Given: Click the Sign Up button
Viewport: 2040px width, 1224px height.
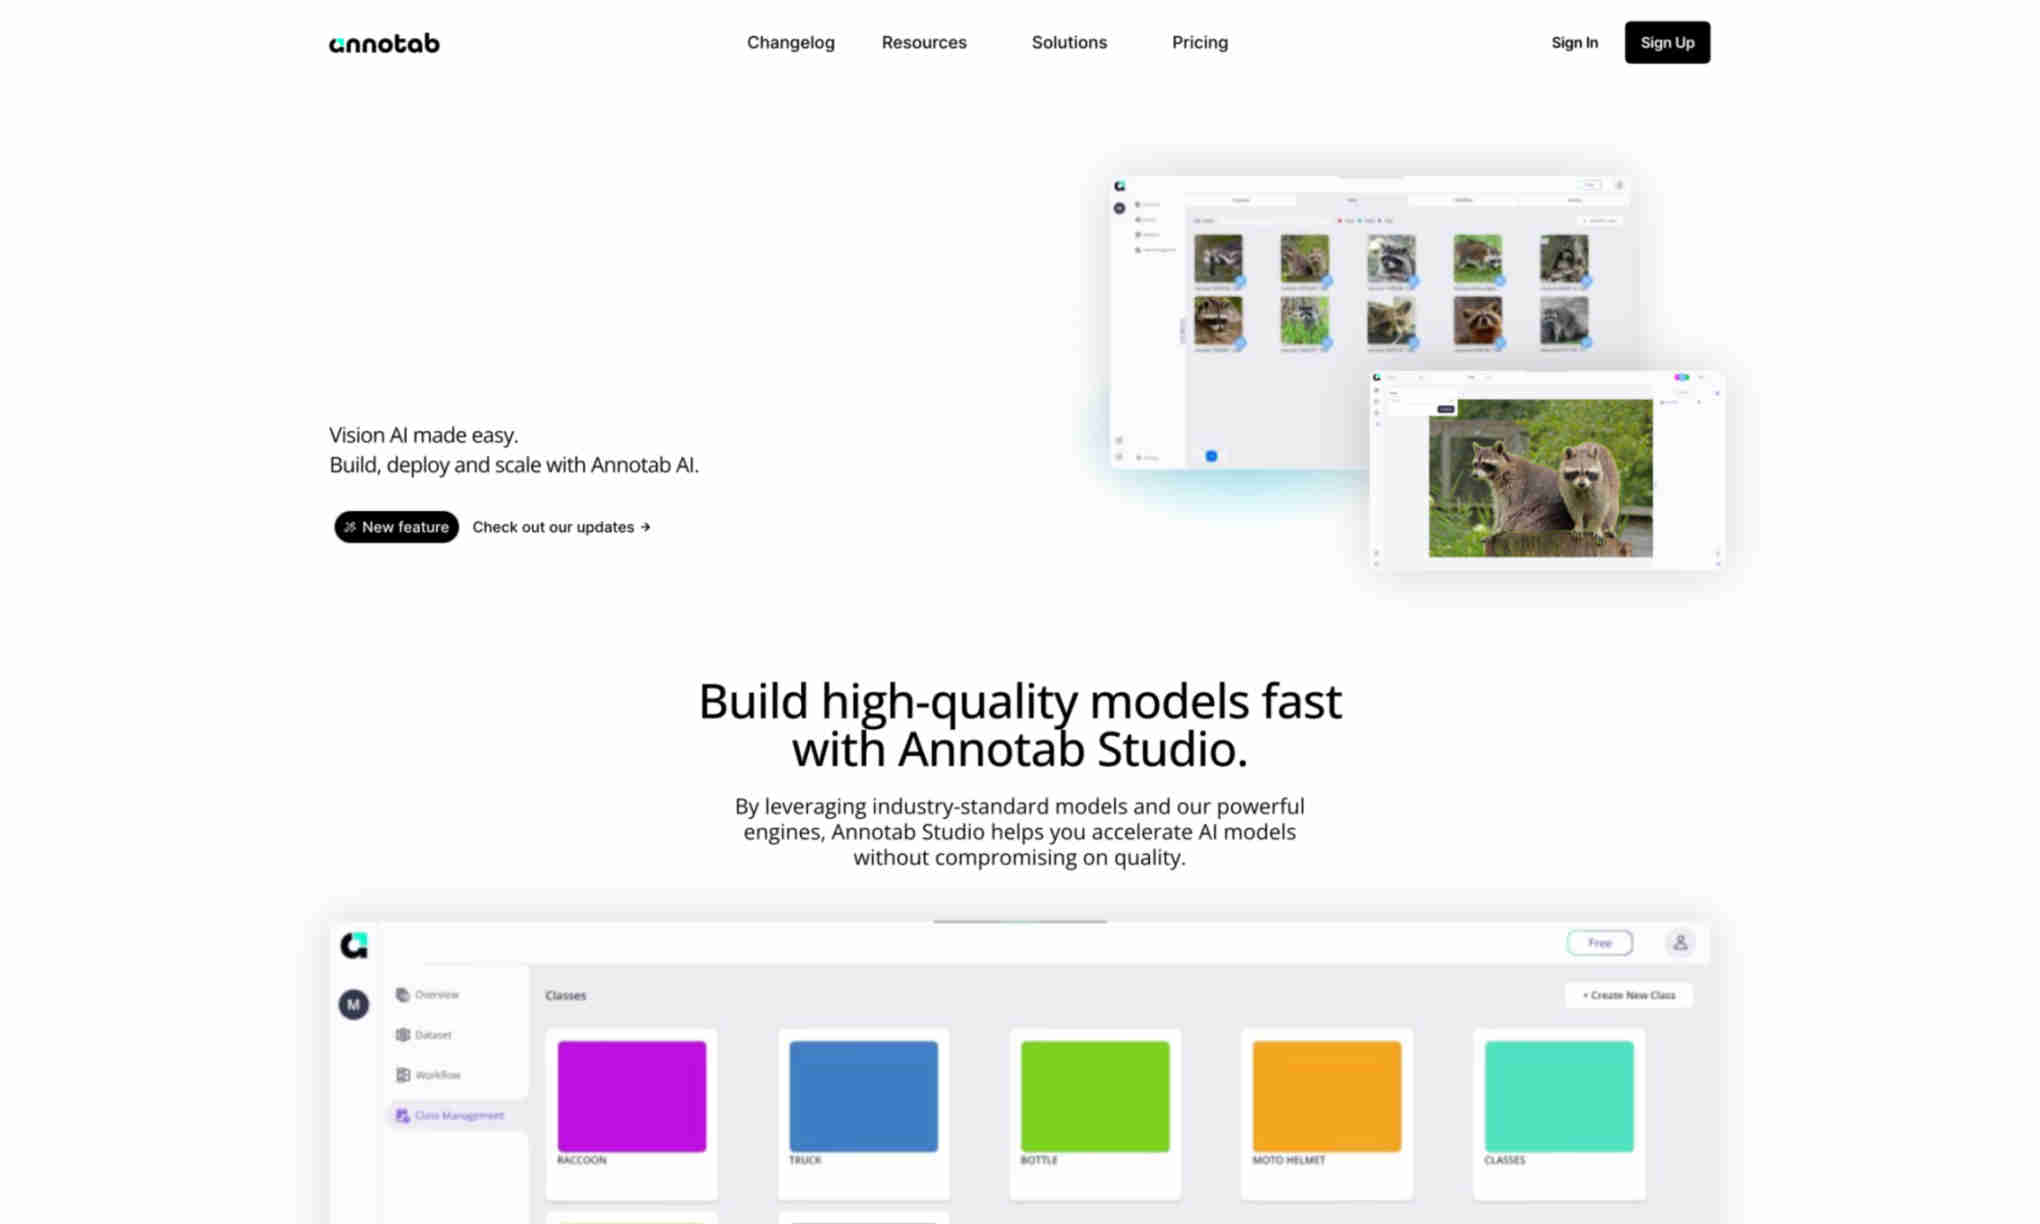Looking at the screenshot, I should click(x=1666, y=42).
